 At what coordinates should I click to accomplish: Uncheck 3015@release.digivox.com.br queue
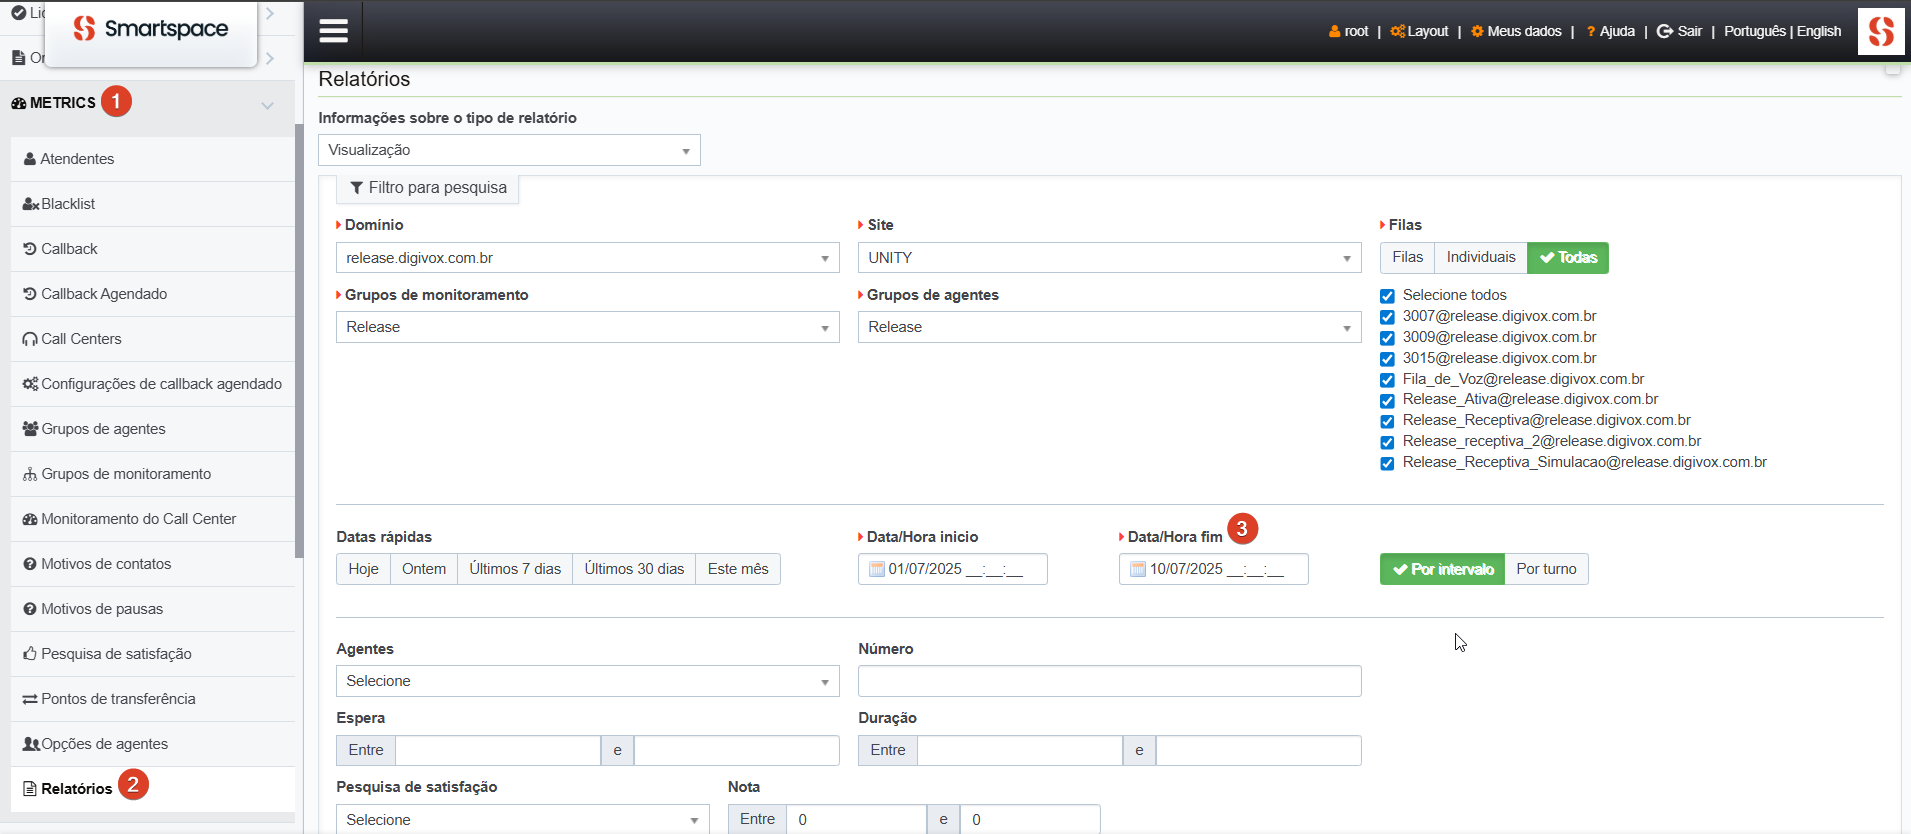pyautogui.click(x=1387, y=359)
